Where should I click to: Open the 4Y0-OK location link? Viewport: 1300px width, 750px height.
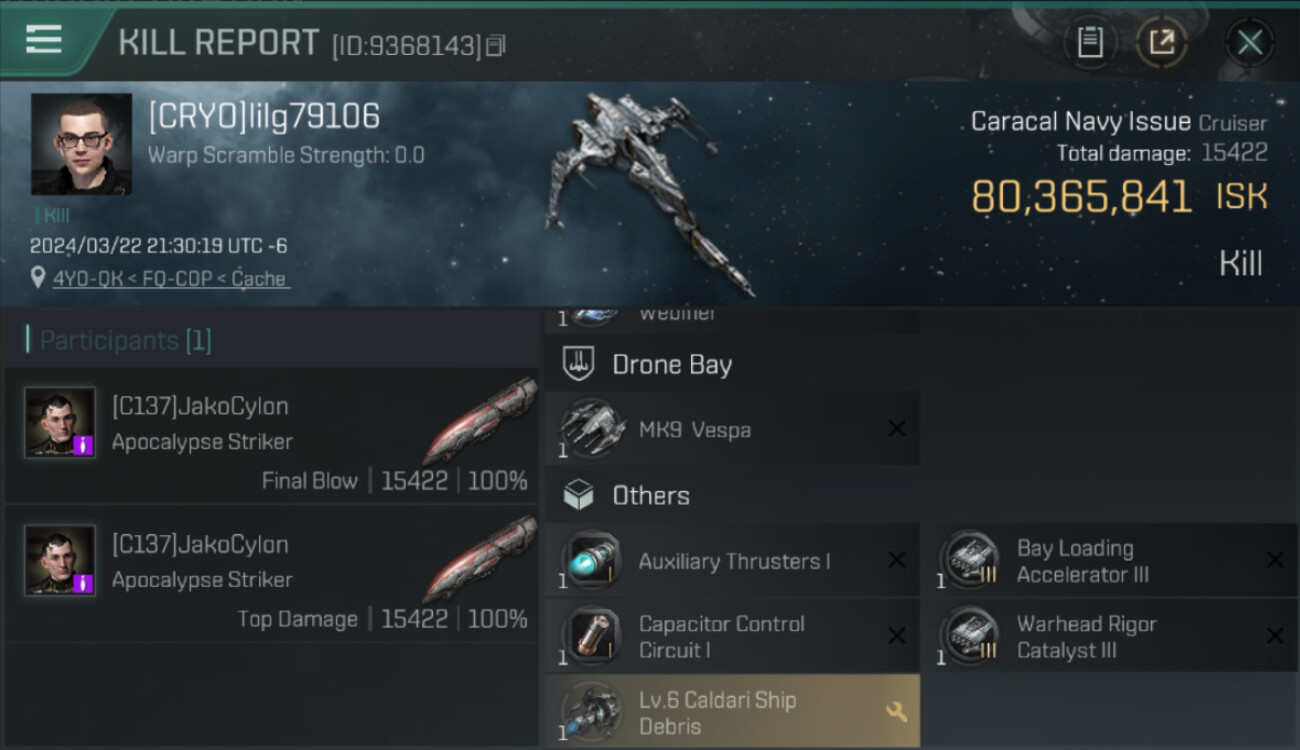pos(171,279)
